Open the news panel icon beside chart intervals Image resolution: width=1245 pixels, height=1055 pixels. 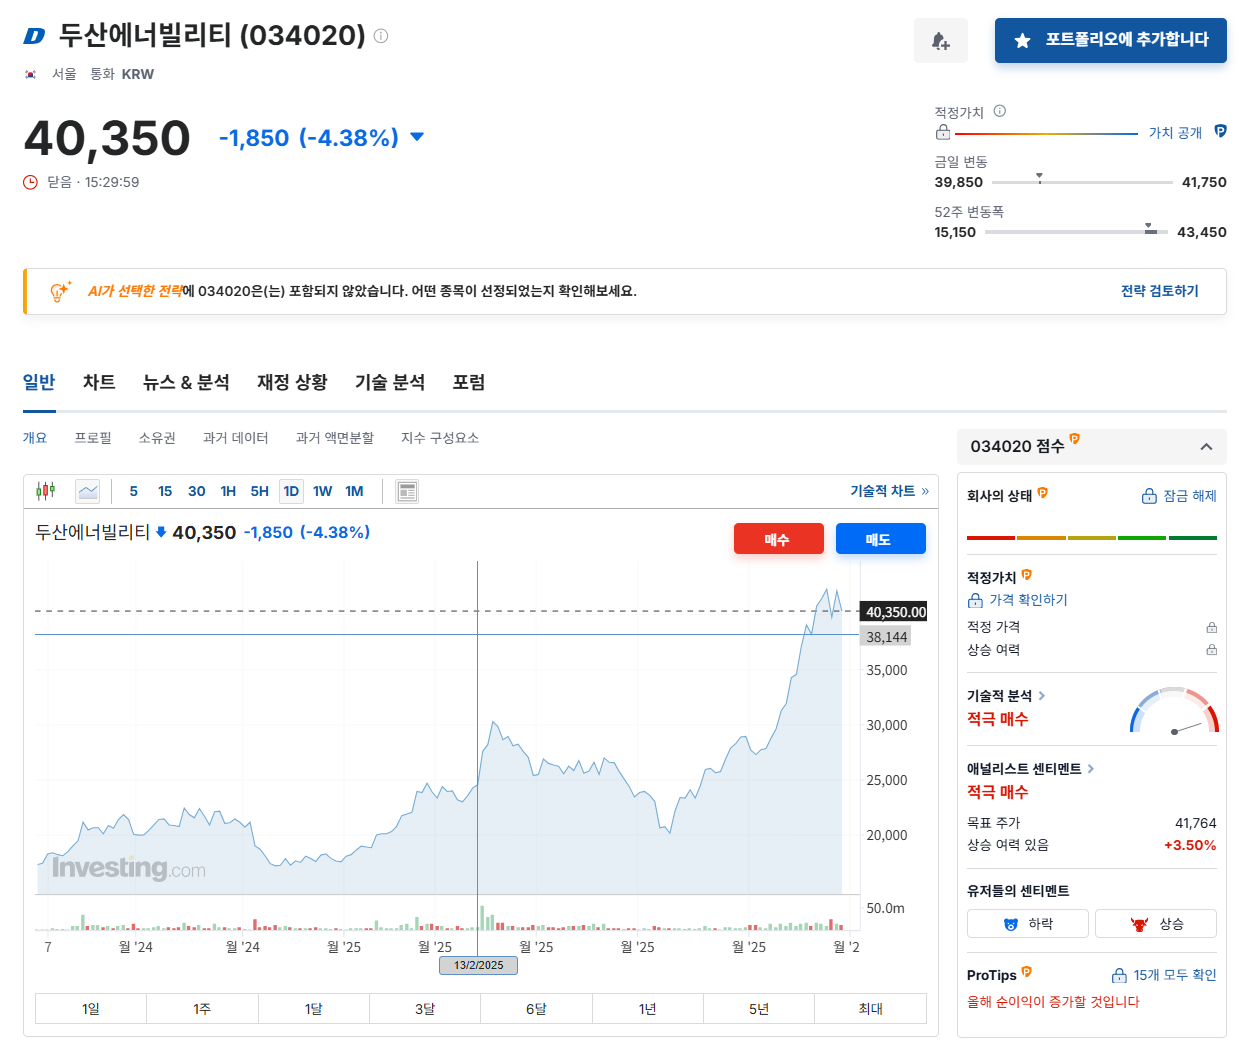coord(406,491)
